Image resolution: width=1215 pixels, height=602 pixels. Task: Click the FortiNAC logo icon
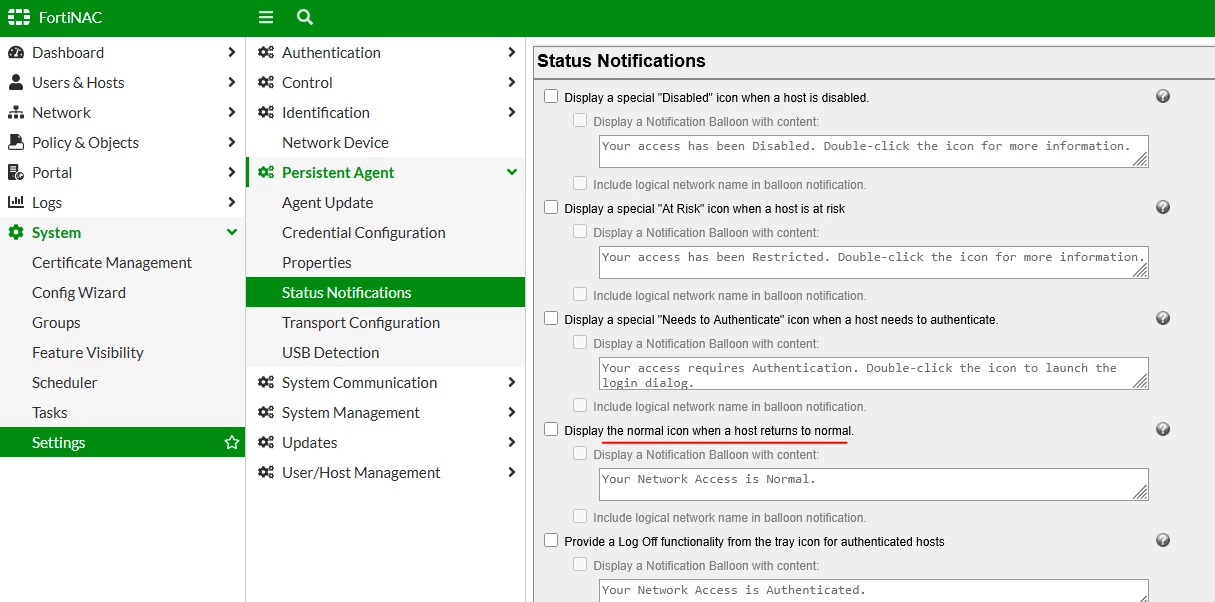click(19, 18)
